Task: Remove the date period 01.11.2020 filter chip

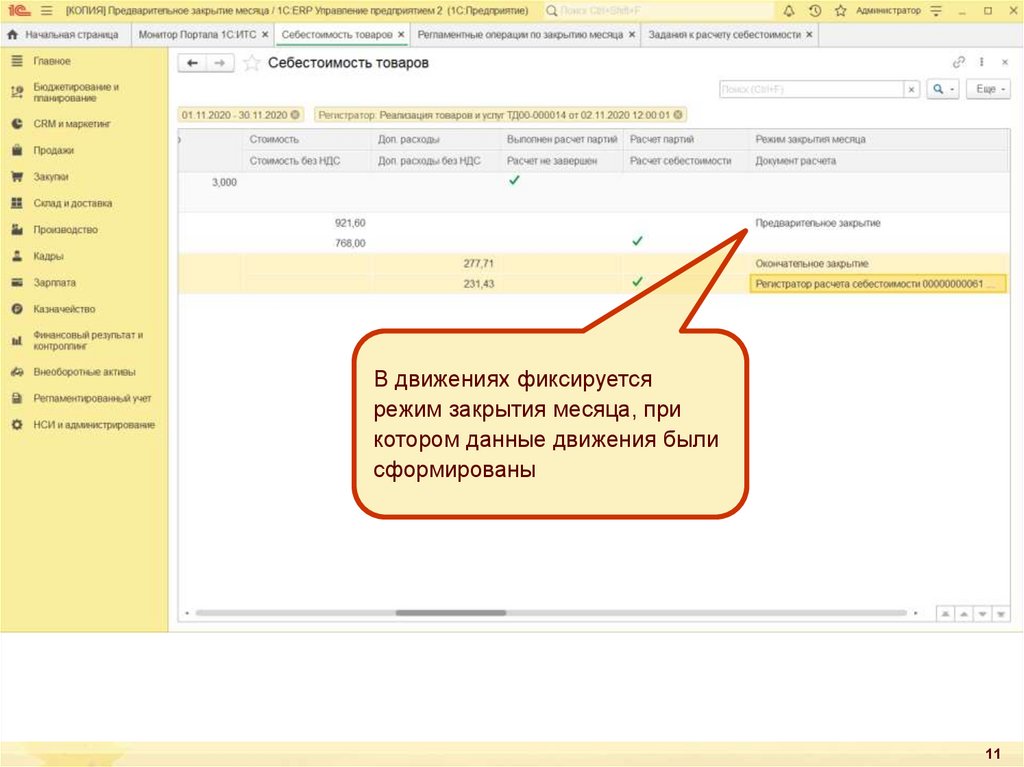Action: pos(295,115)
